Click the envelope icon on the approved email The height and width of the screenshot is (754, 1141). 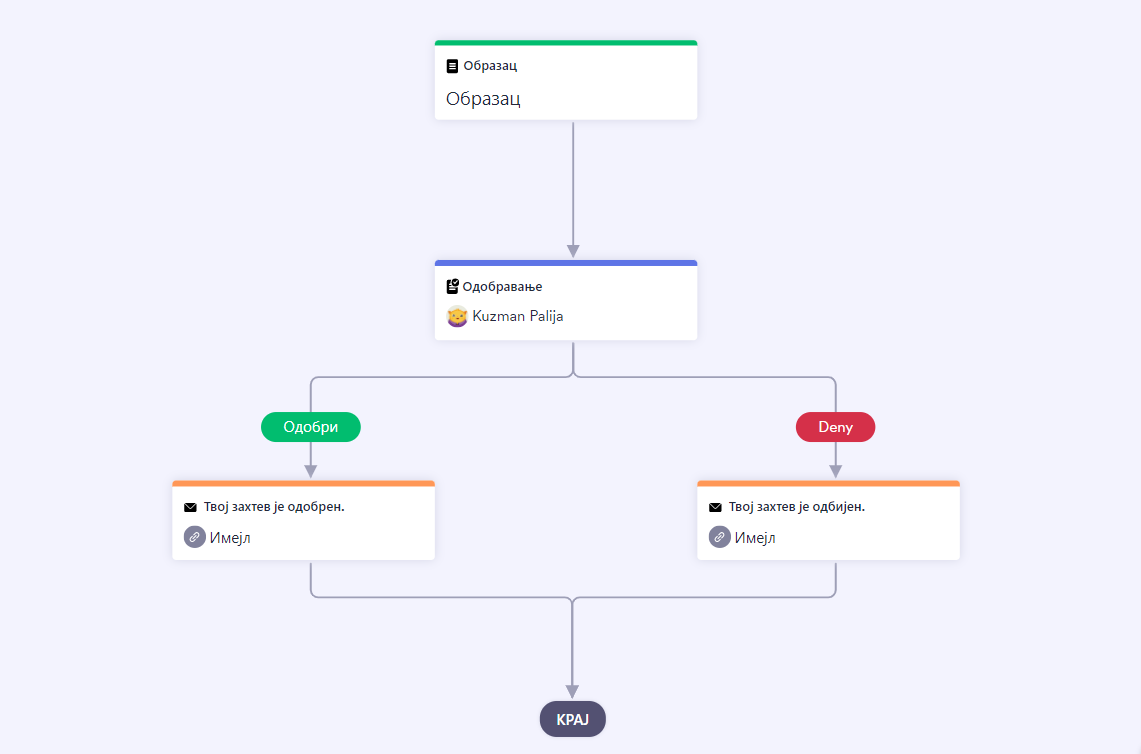click(191, 507)
